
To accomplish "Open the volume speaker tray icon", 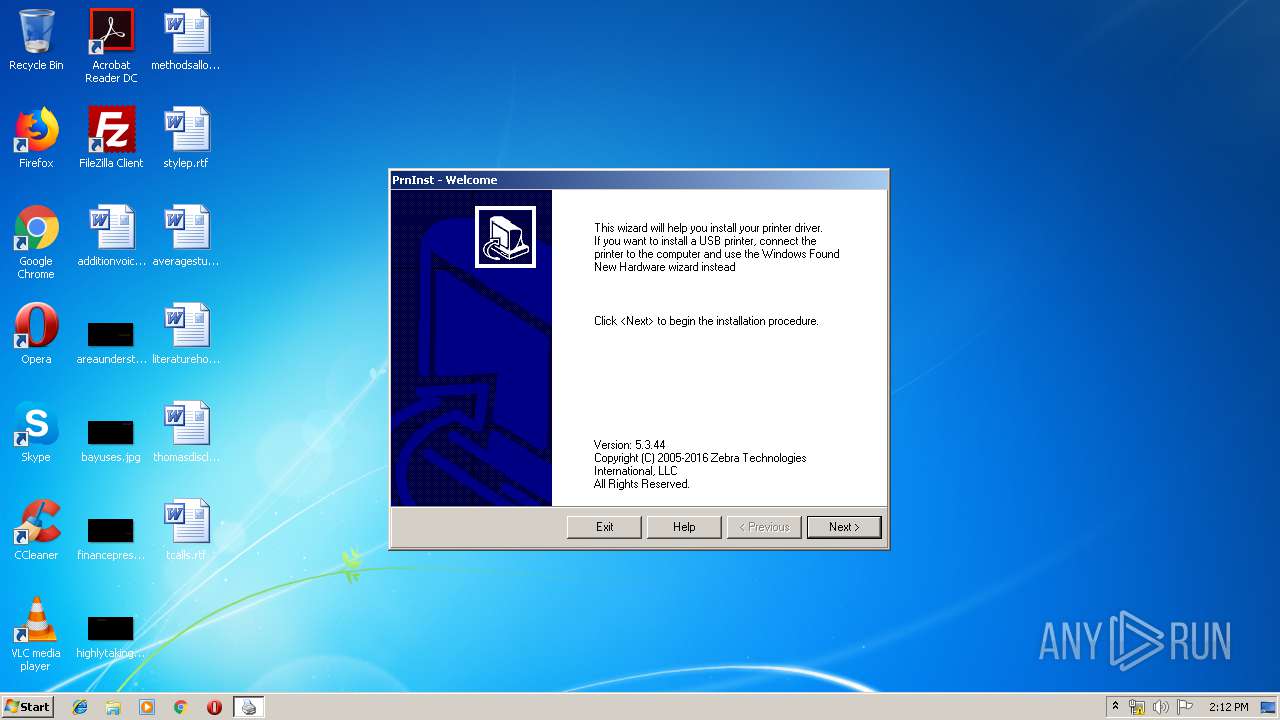I will [x=1161, y=707].
